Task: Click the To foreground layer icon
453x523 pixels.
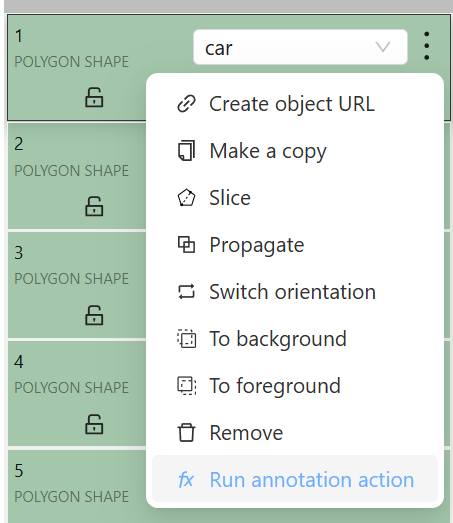Action: 186,386
